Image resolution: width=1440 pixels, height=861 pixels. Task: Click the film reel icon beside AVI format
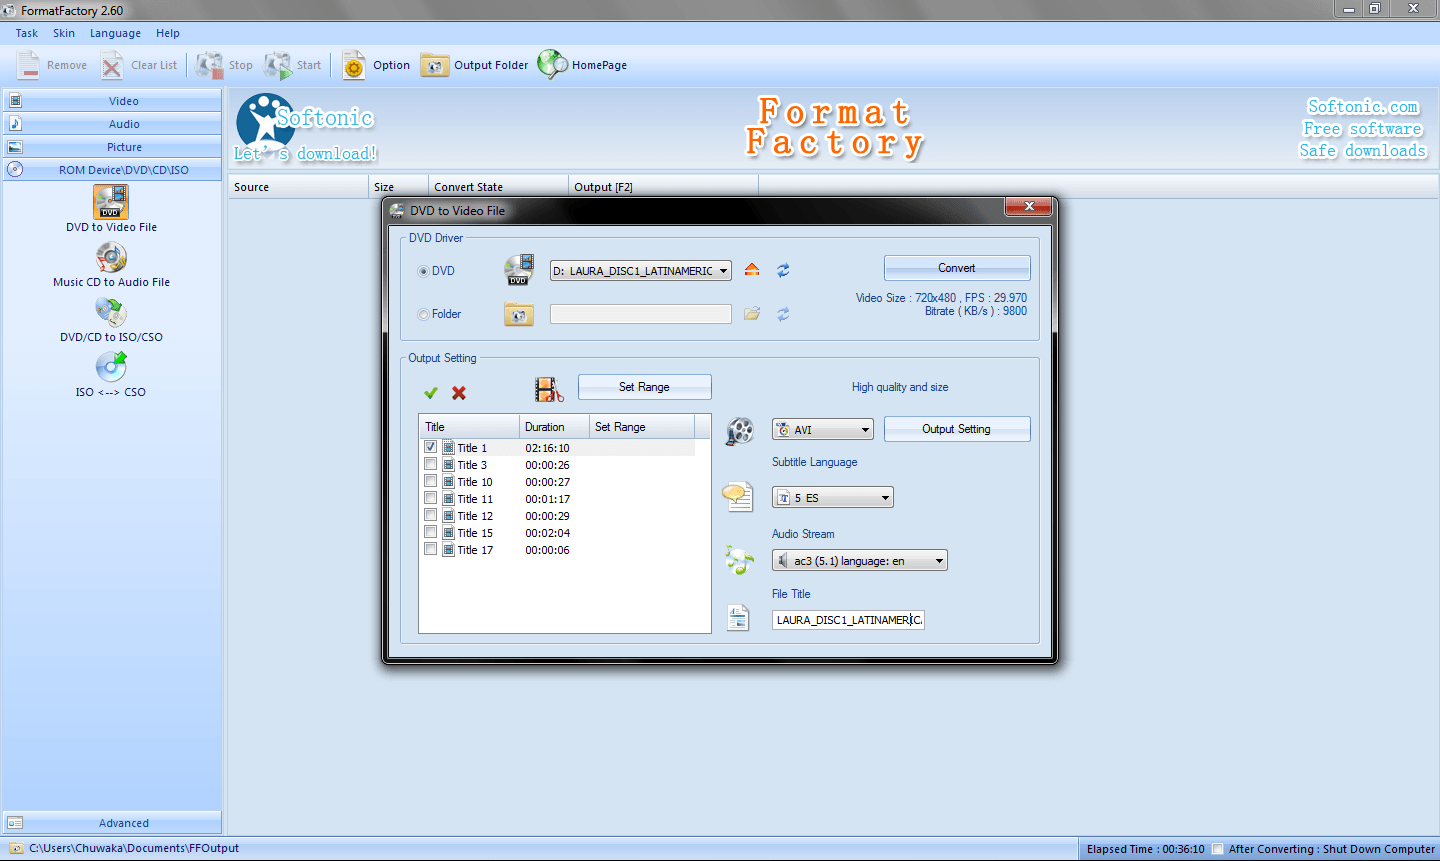click(x=740, y=431)
